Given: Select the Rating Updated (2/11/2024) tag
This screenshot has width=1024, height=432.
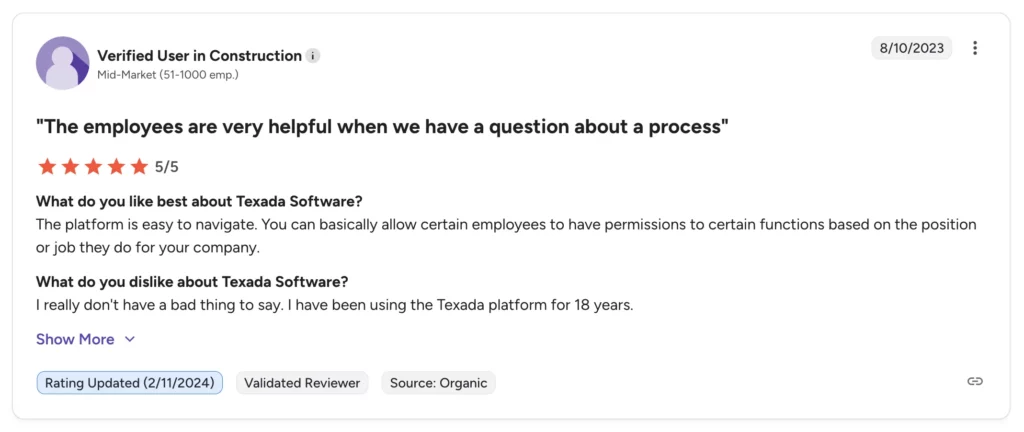Looking at the screenshot, I should 130,382.
